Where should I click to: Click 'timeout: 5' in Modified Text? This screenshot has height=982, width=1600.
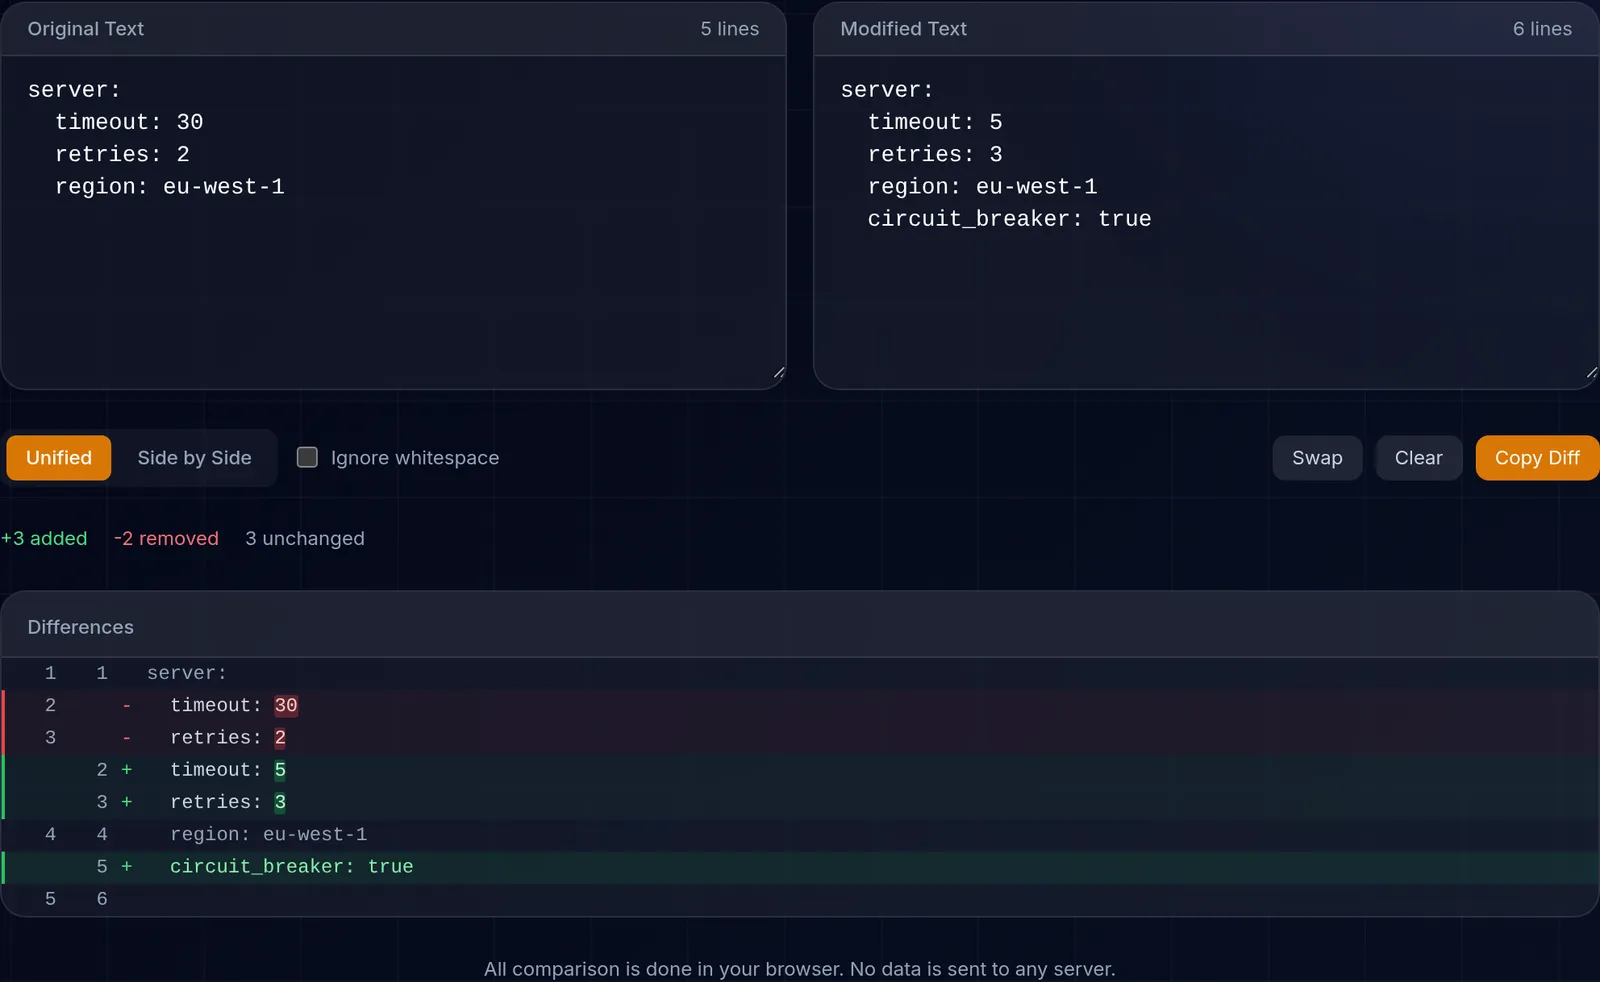click(935, 122)
